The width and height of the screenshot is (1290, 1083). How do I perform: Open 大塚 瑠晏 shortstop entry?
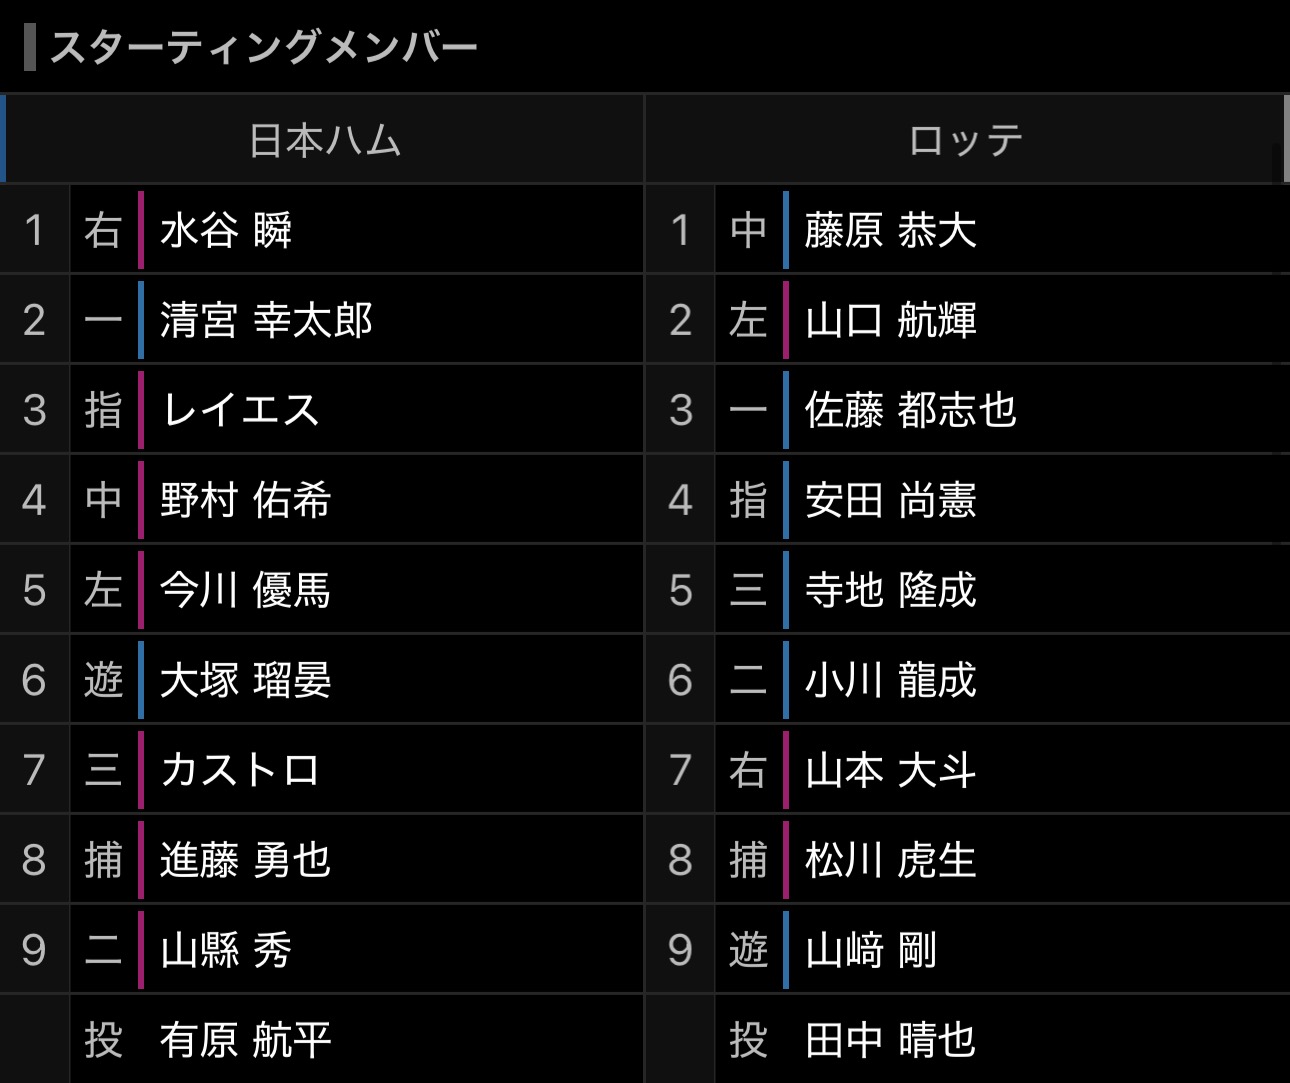coord(245,680)
